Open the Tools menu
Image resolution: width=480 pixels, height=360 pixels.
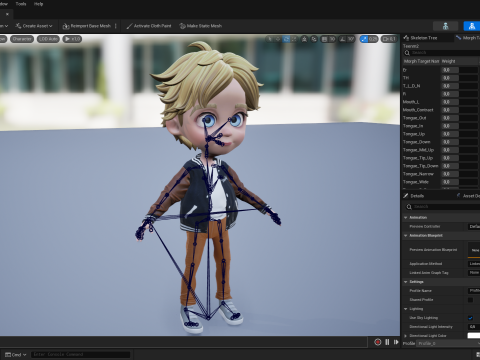21,4
